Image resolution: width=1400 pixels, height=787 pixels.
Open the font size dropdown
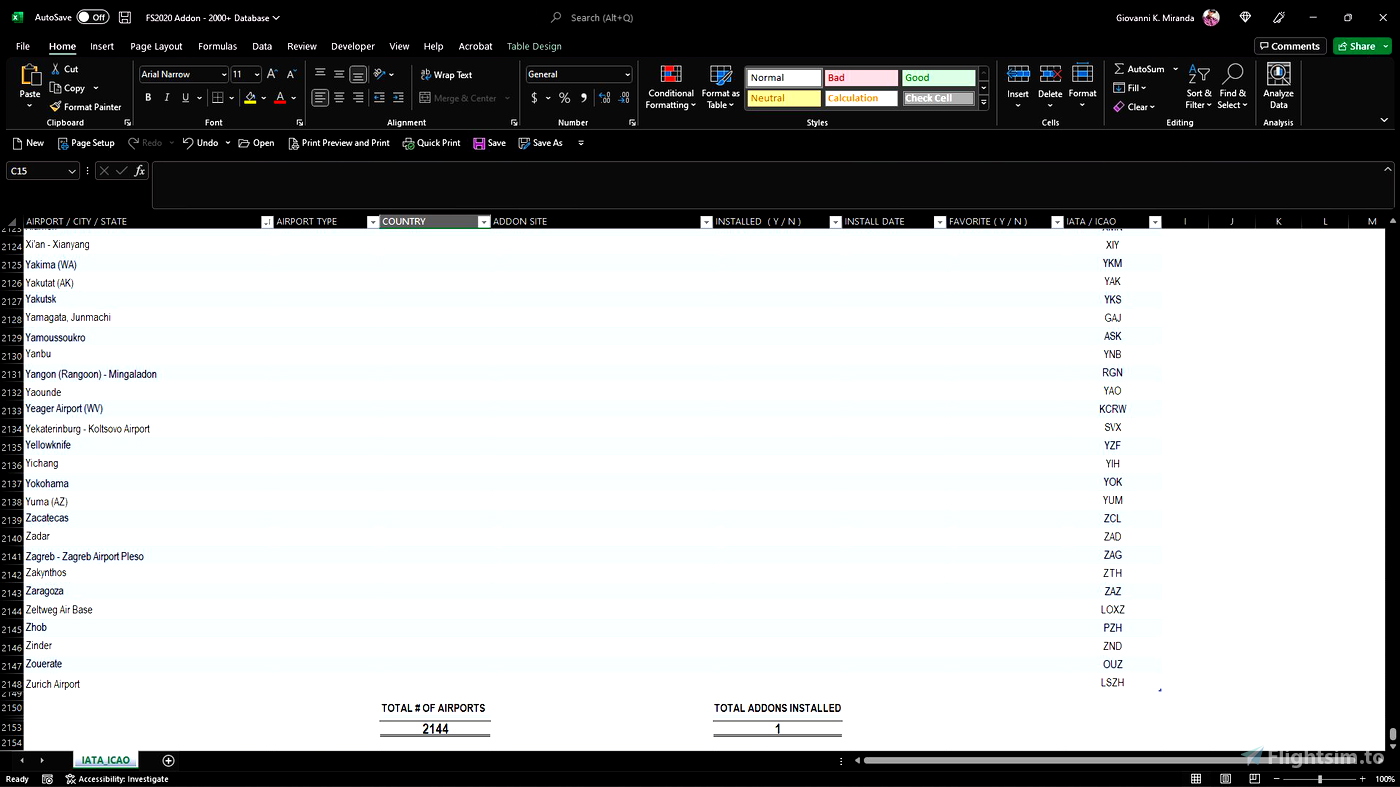click(x=257, y=75)
